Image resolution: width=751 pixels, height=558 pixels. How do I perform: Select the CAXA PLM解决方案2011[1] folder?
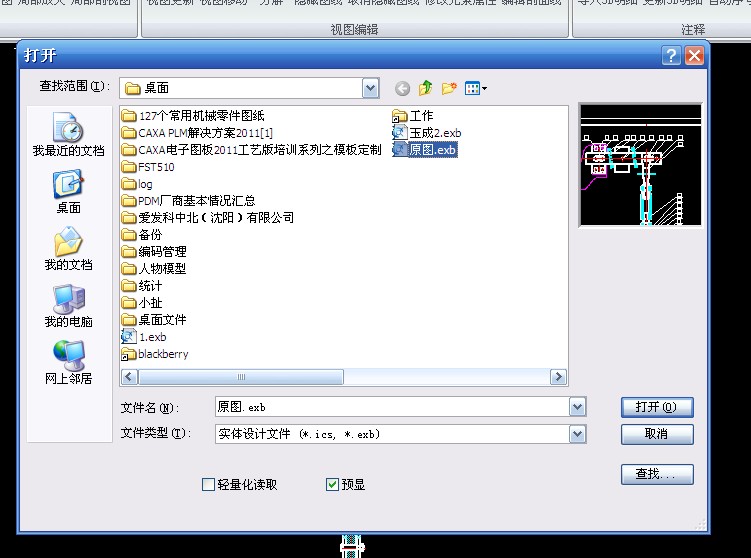[197, 133]
